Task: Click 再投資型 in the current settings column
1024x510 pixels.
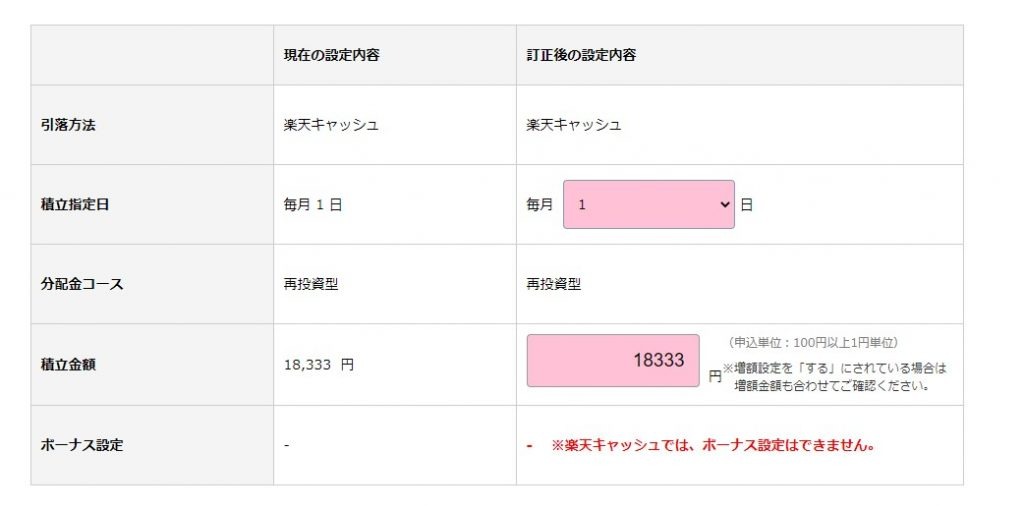Action: (x=311, y=284)
